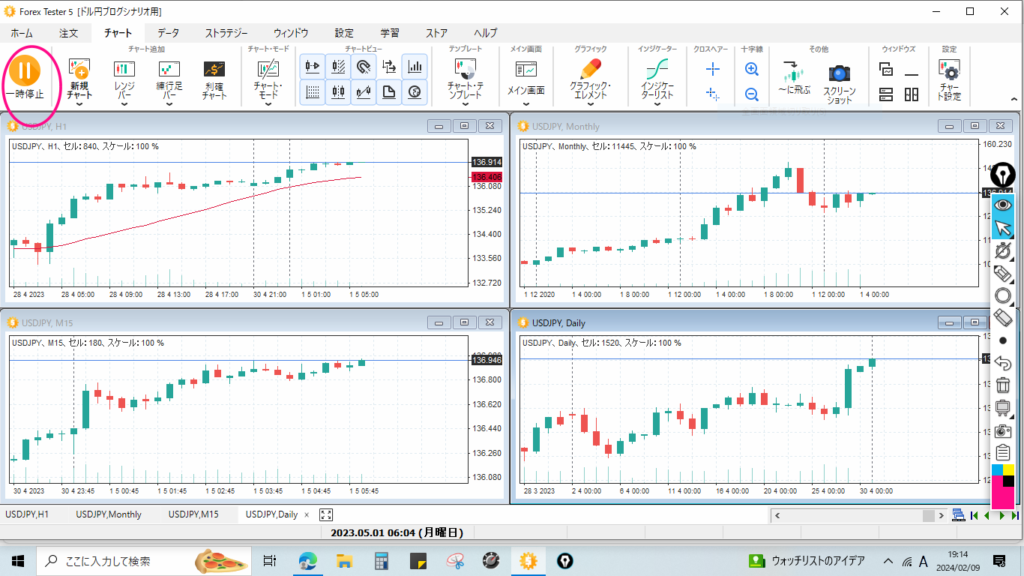This screenshot has height=576, width=1024.
Task: Toggle the chart grid display
Action: coord(313,92)
